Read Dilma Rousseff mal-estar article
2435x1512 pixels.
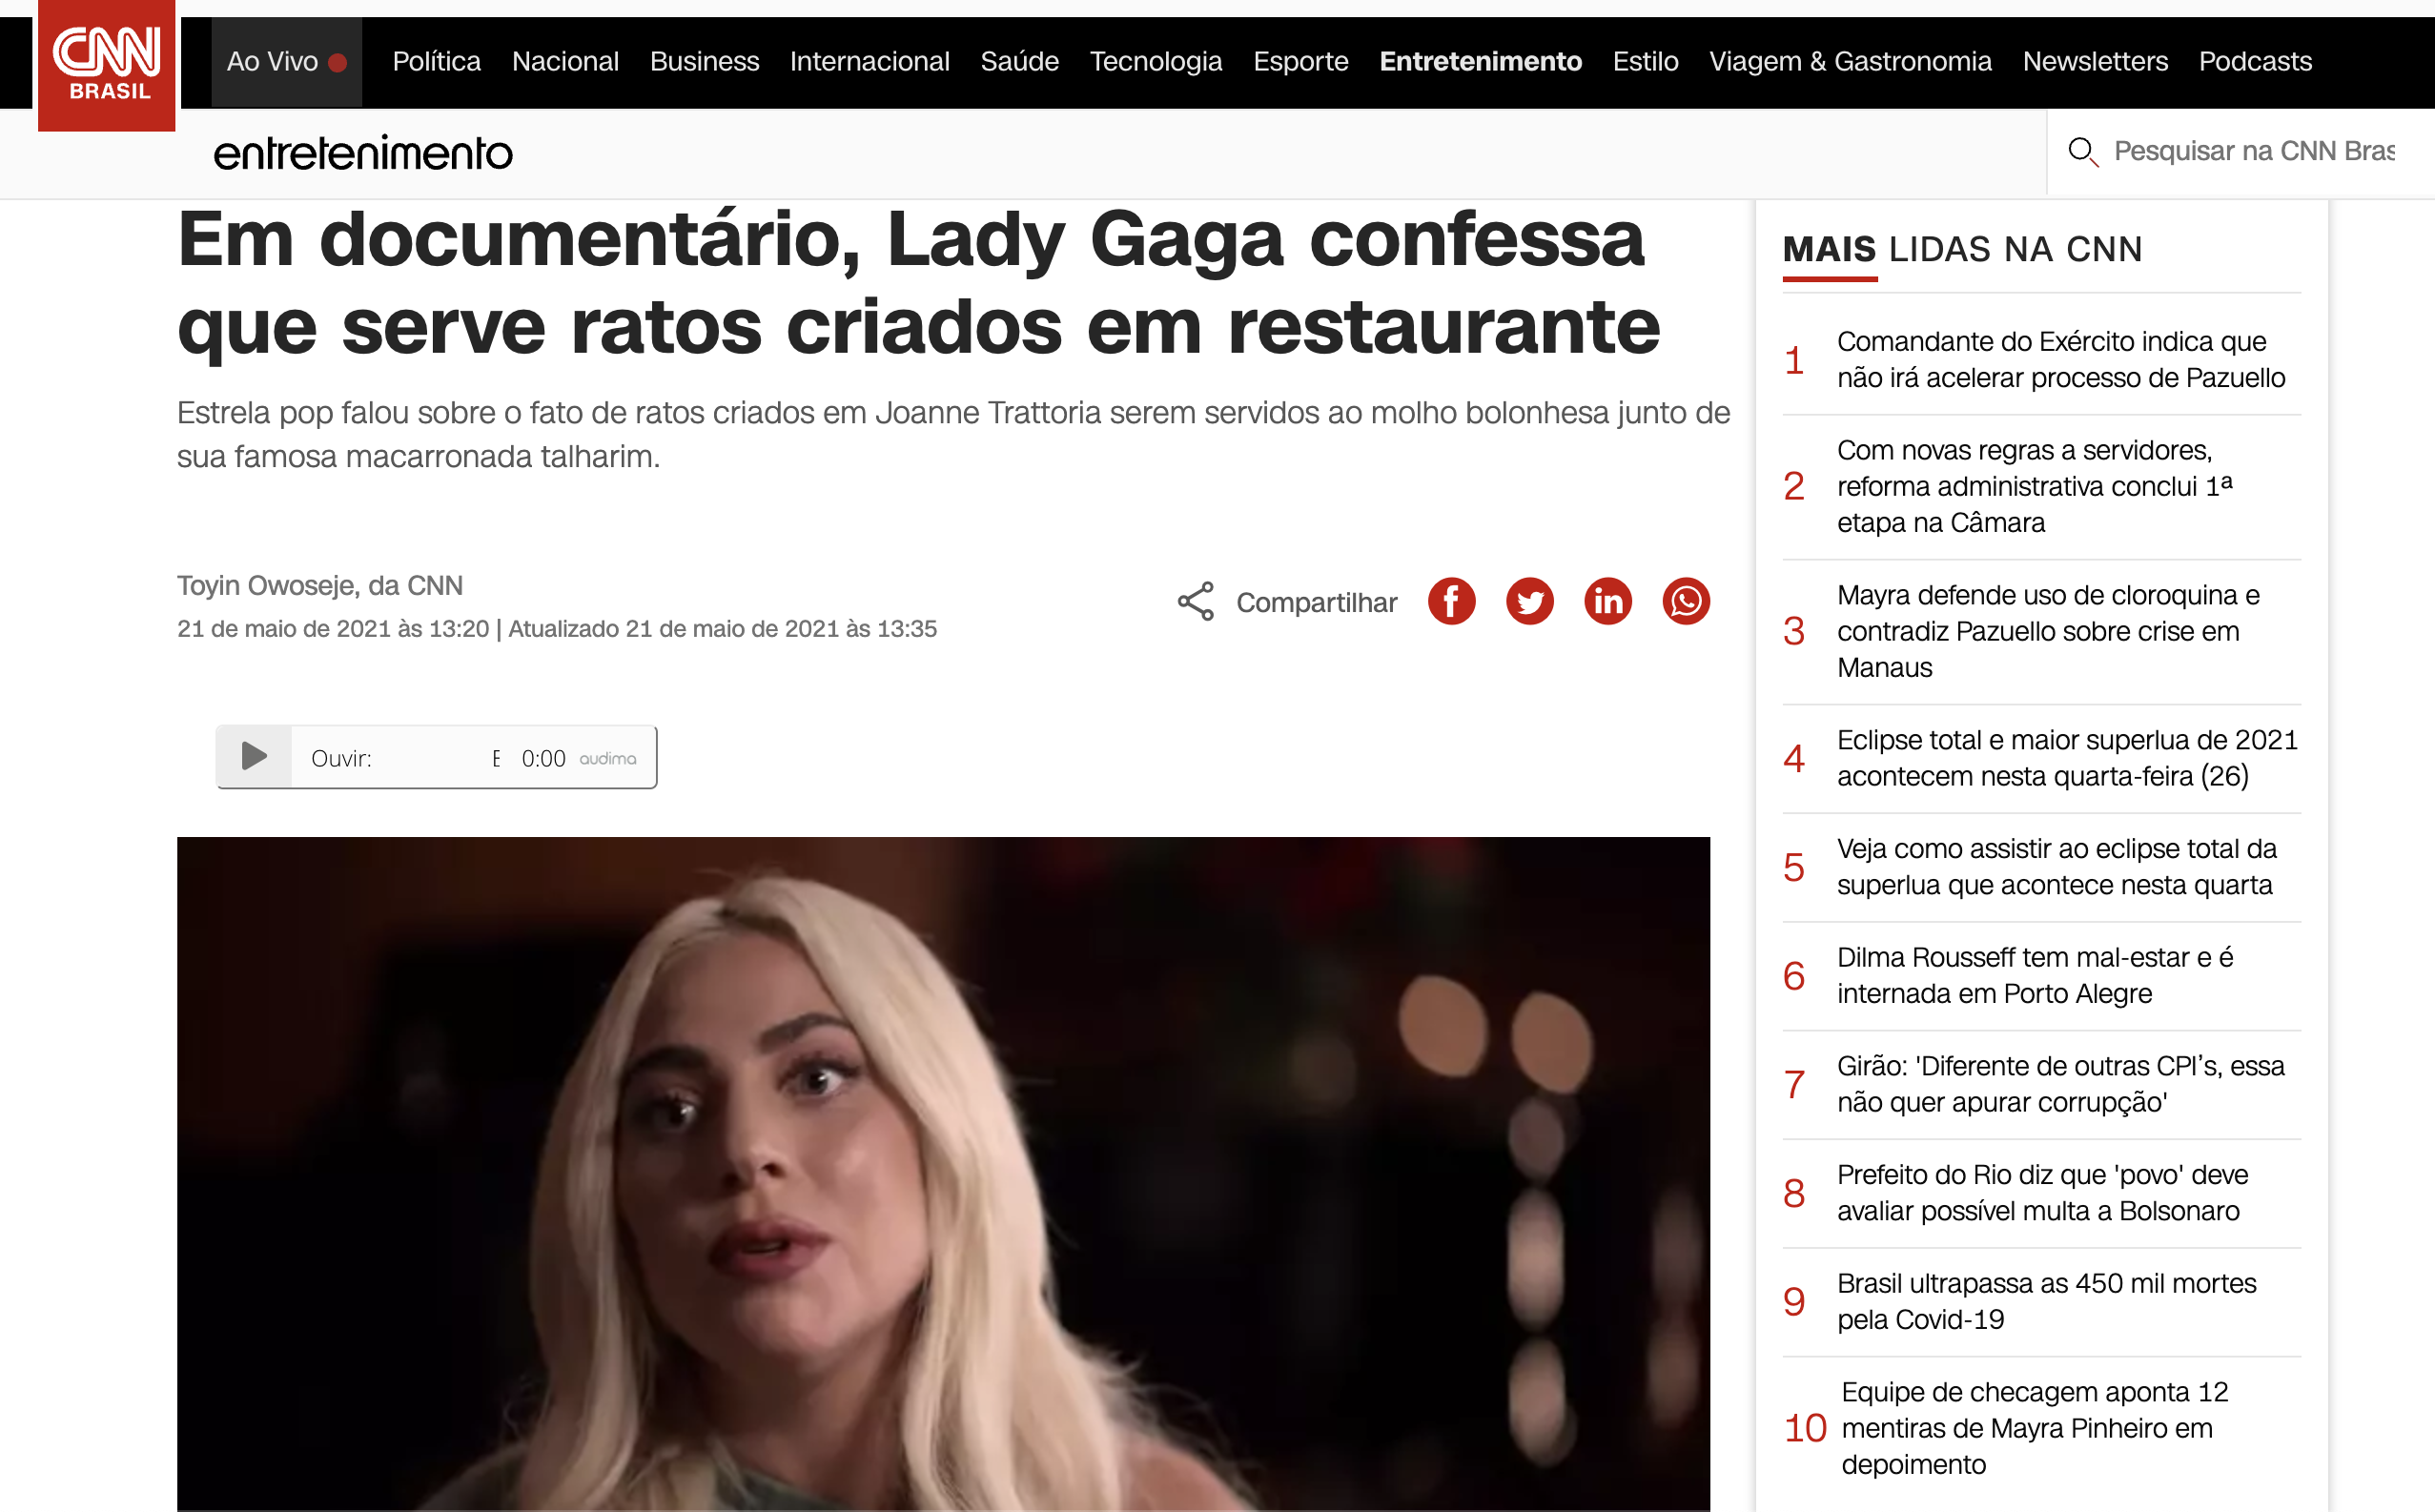pyautogui.click(x=2035, y=976)
